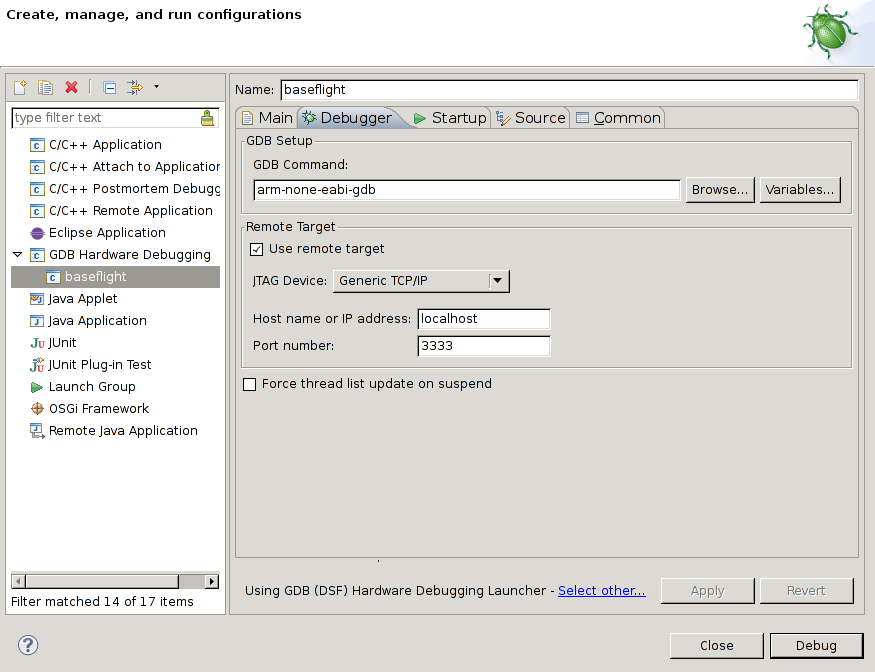Switch to the Debugger tab
The width and height of the screenshot is (875, 672).
point(347,118)
